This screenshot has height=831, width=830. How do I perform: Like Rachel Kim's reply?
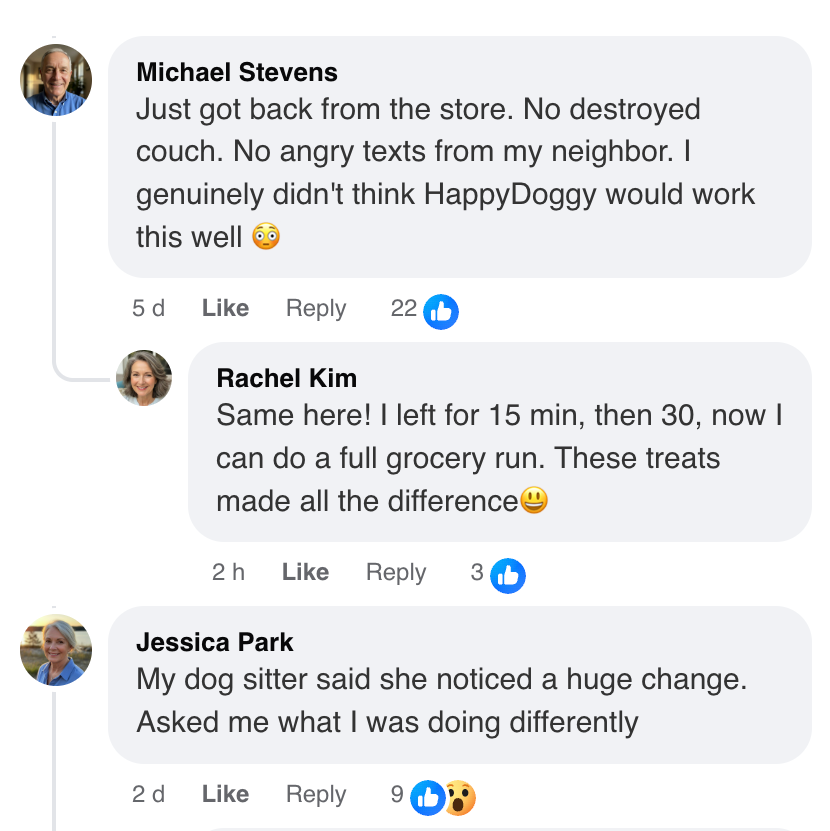point(305,573)
